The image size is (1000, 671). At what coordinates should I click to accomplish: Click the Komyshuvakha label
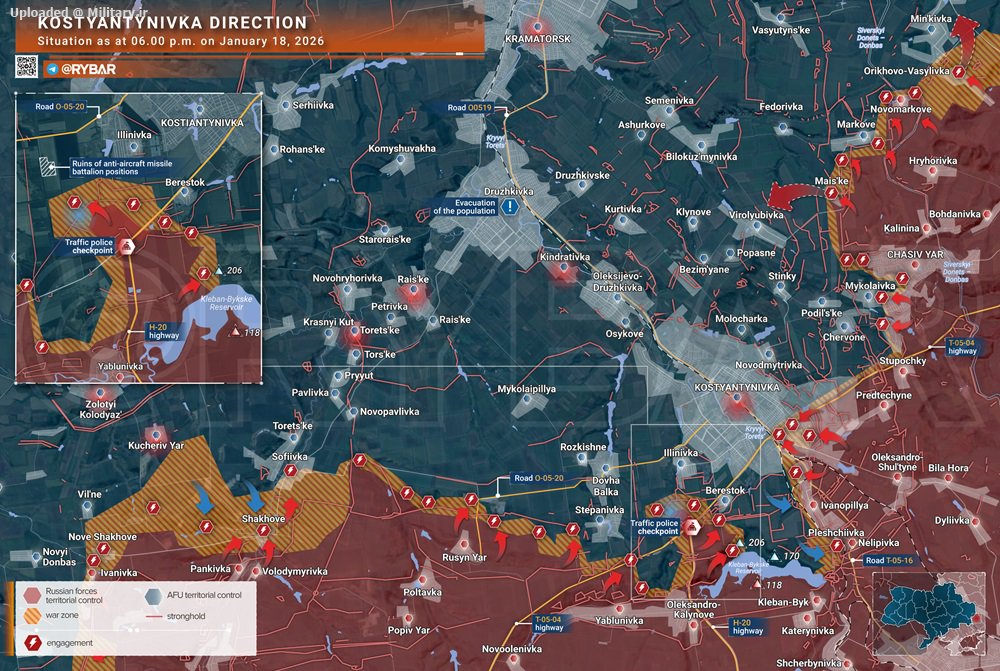pyautogui.click(x=402, y=149)
